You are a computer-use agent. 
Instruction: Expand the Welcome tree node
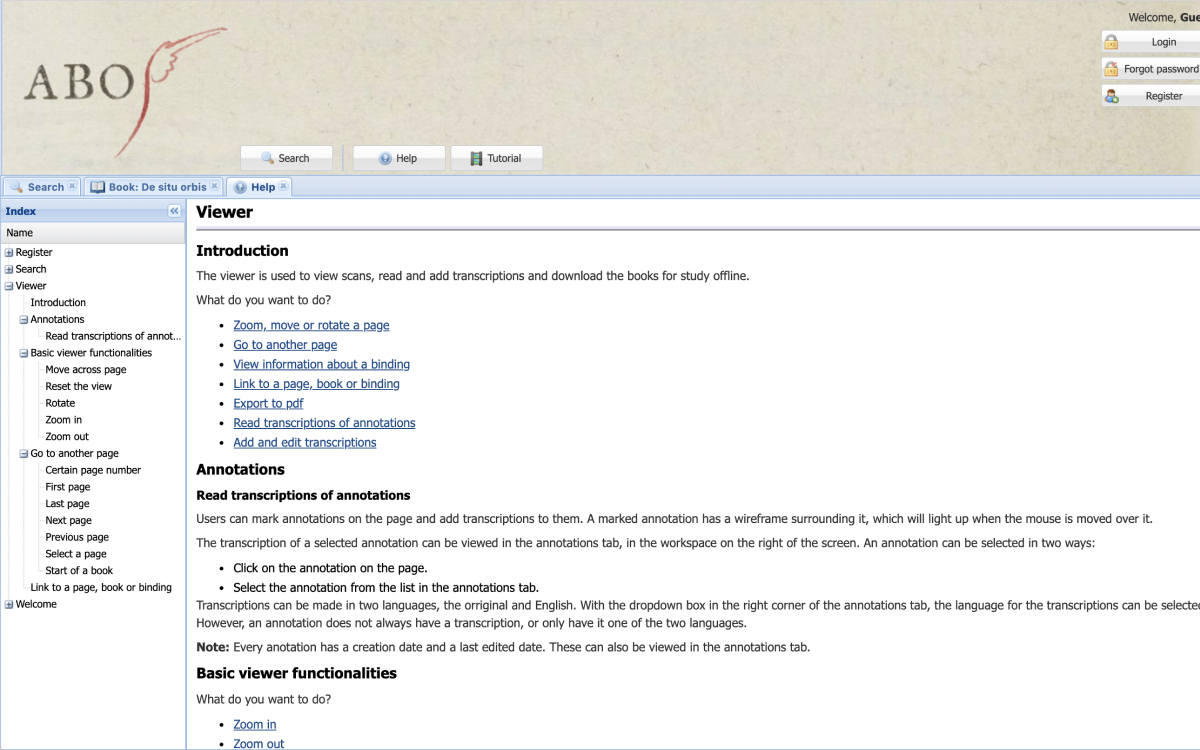9,605
